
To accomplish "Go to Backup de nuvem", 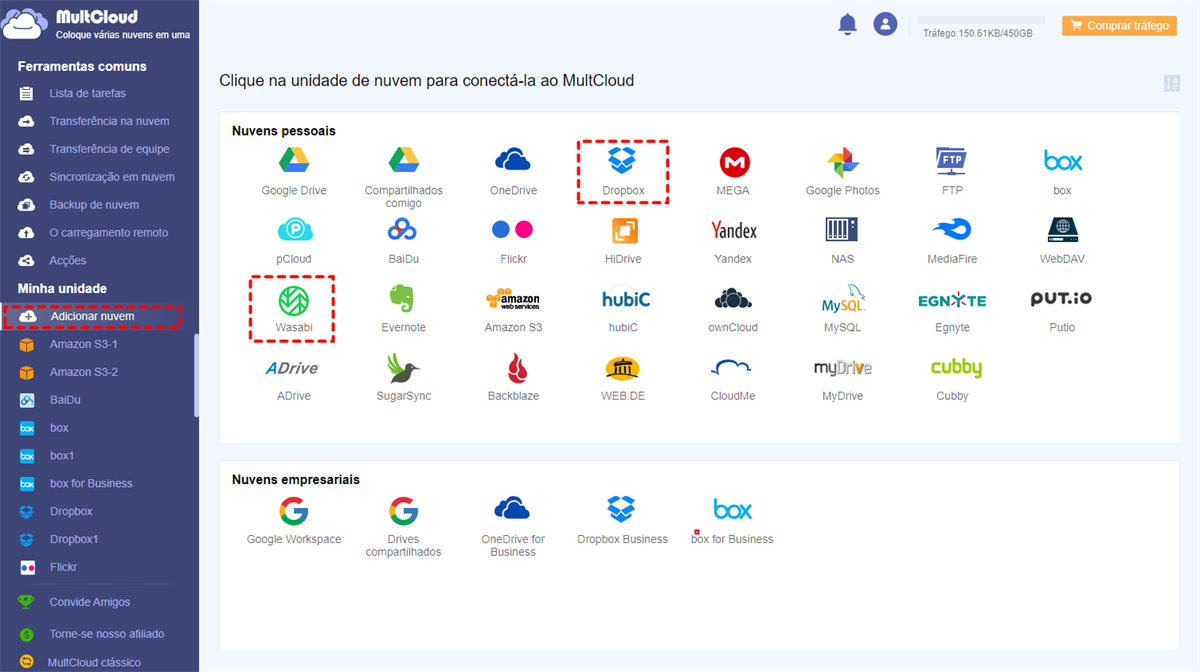I will point(94,205).
